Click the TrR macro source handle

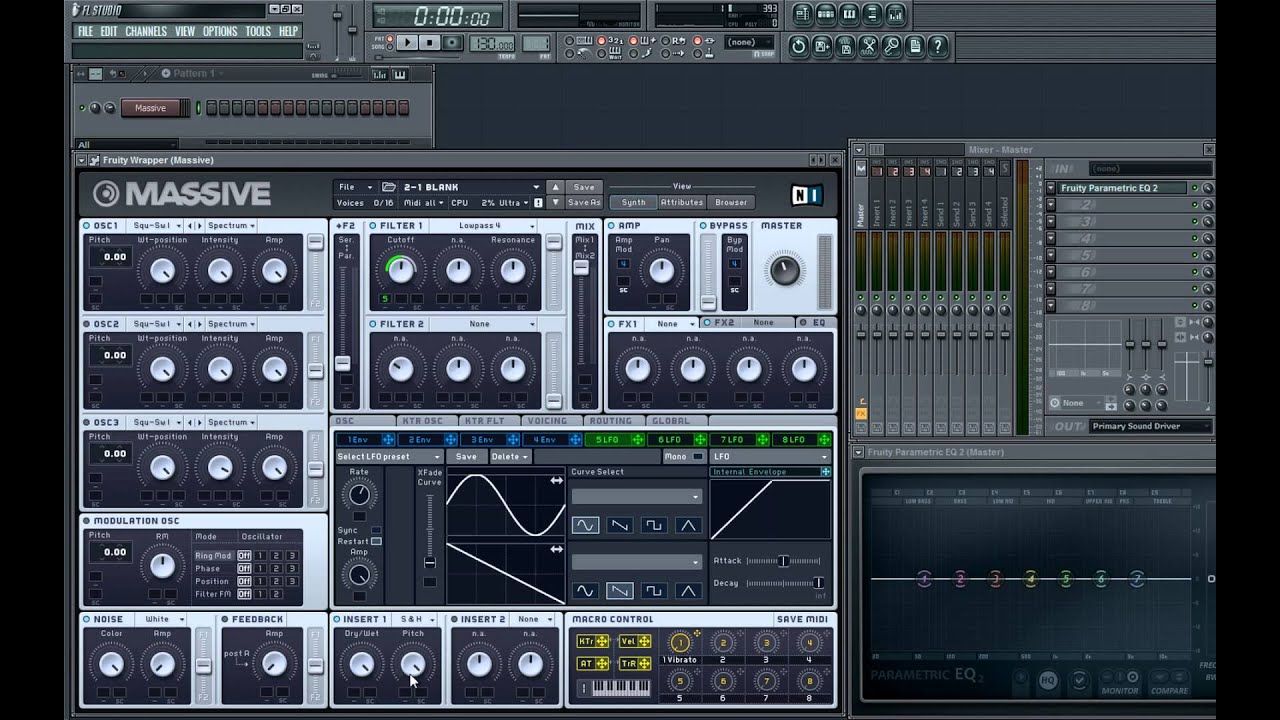644,664
